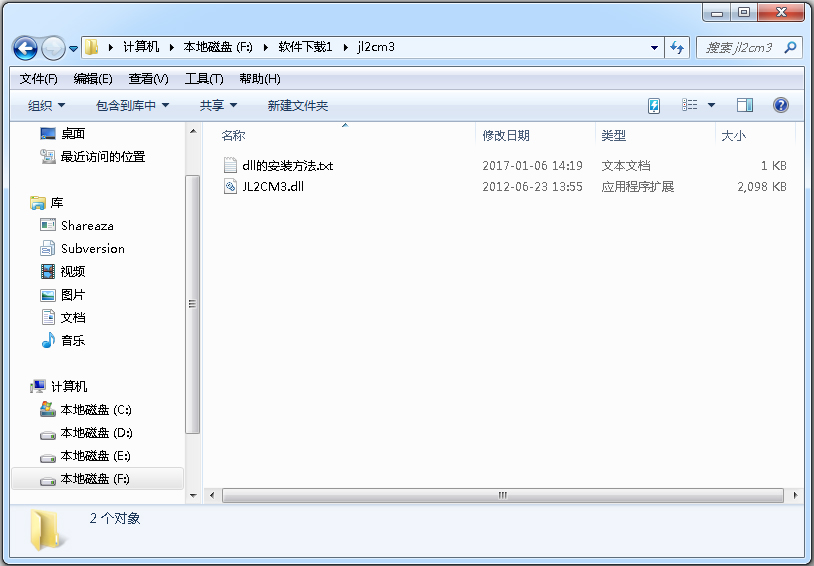This screenshot has height=566, width=814.
Task: Open the Shareaza library icon
Action: [48, 225]
